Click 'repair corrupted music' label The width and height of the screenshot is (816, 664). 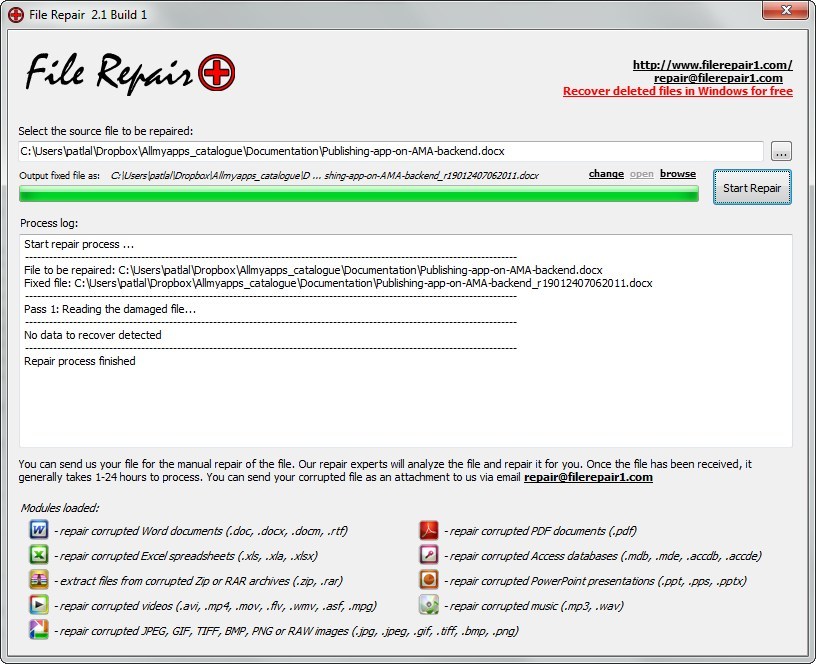[x=534, y=606]
